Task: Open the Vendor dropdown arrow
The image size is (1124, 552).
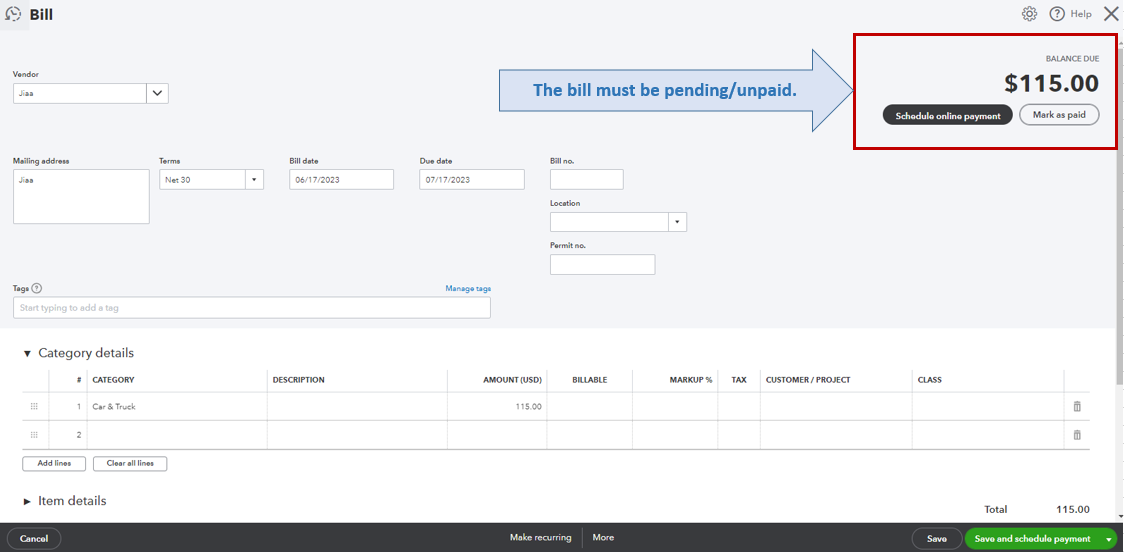Action: (x=157, y=93)
